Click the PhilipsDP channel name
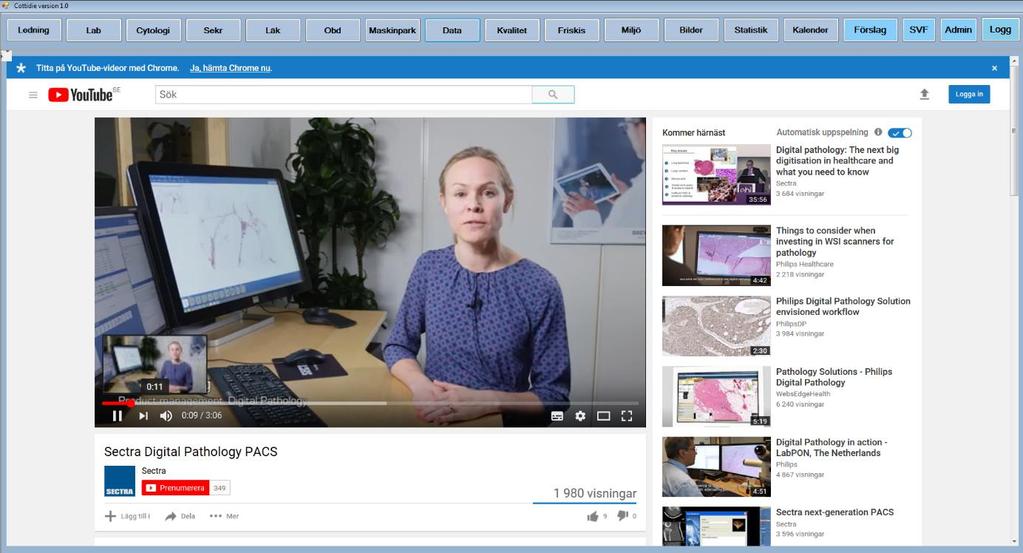 (x=791, y=323)
